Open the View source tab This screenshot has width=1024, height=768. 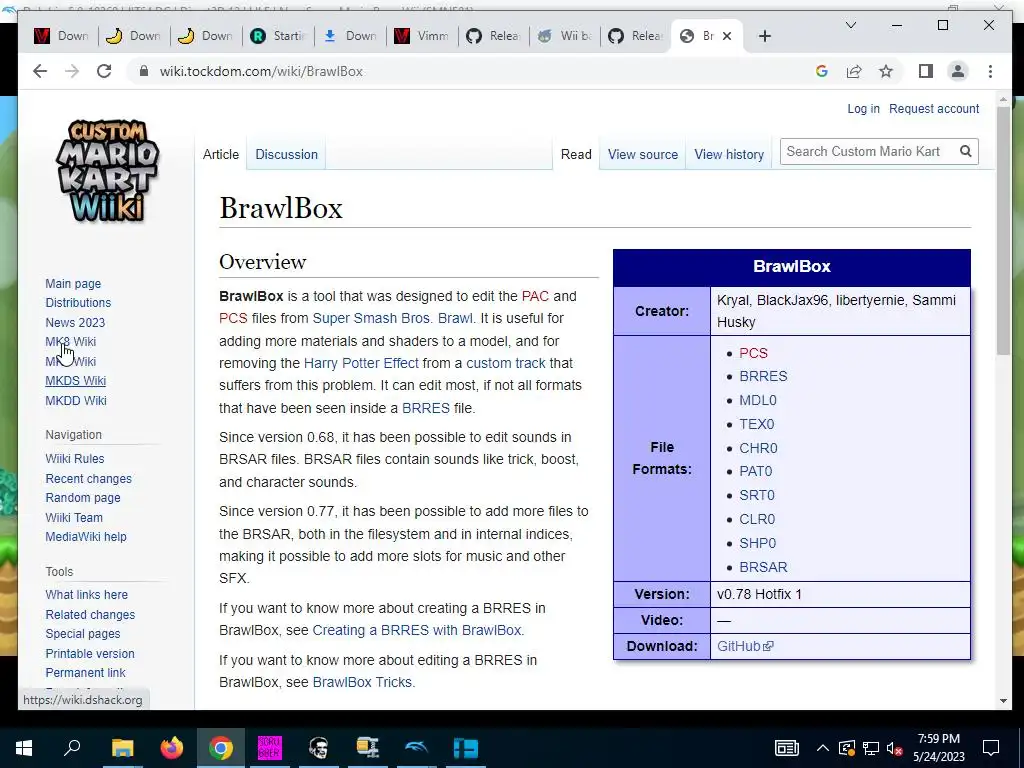click(643, 155)
